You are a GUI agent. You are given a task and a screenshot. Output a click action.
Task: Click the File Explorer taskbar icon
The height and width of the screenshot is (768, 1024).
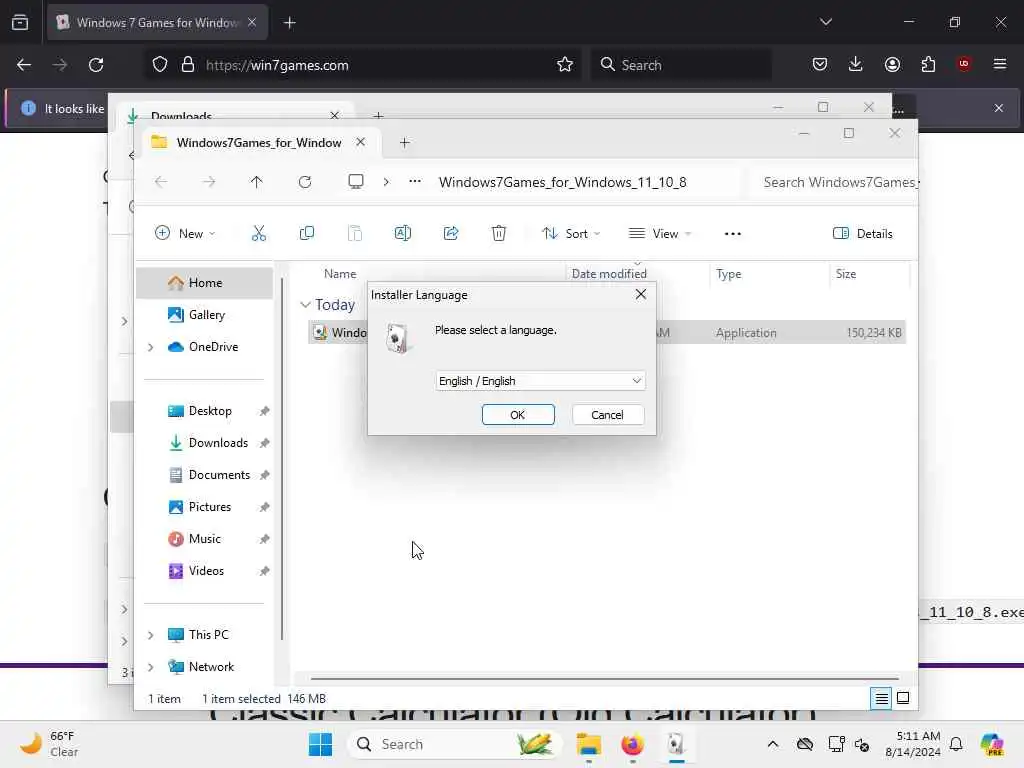click(x=588, y=744)
